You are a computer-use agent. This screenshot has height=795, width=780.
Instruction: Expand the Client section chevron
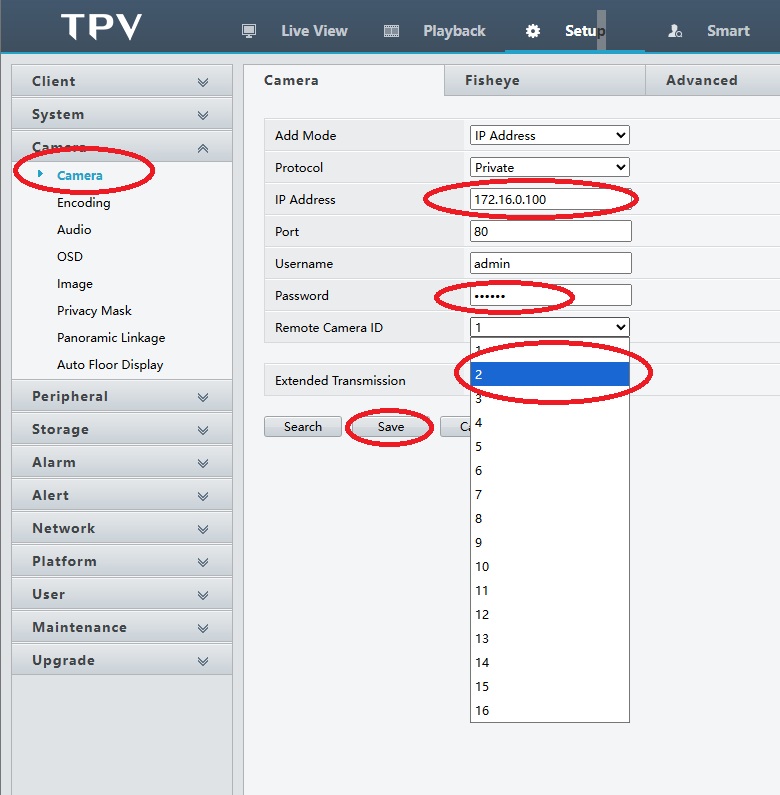point(203,82)
